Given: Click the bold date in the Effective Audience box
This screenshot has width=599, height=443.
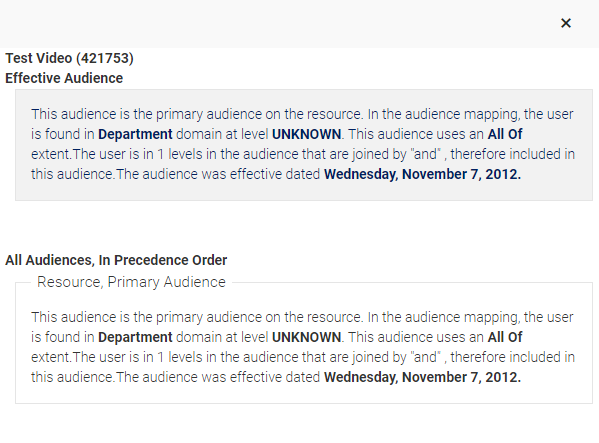Looking at the screenshot, I should tap(423, 174).
